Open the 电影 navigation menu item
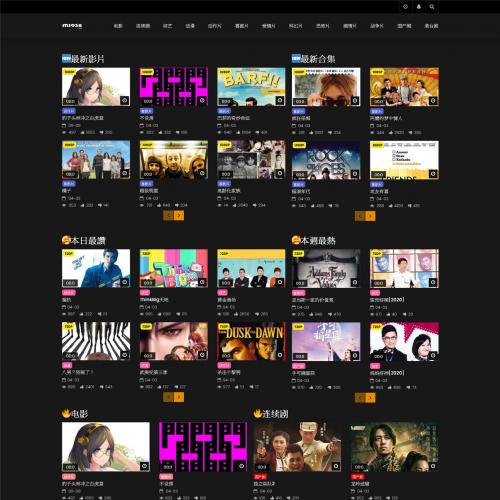Image resolution: width=500 pixels, height=500 pixels. [x=118, y=26]
